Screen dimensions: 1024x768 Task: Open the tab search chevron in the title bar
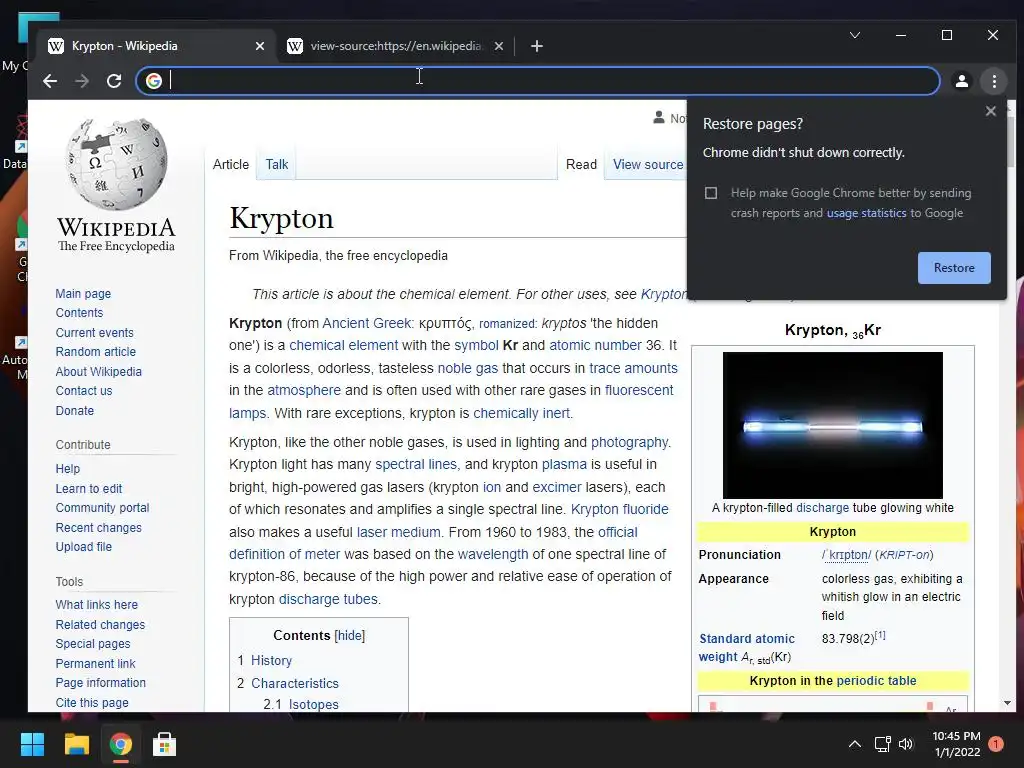tap(855, 35)
